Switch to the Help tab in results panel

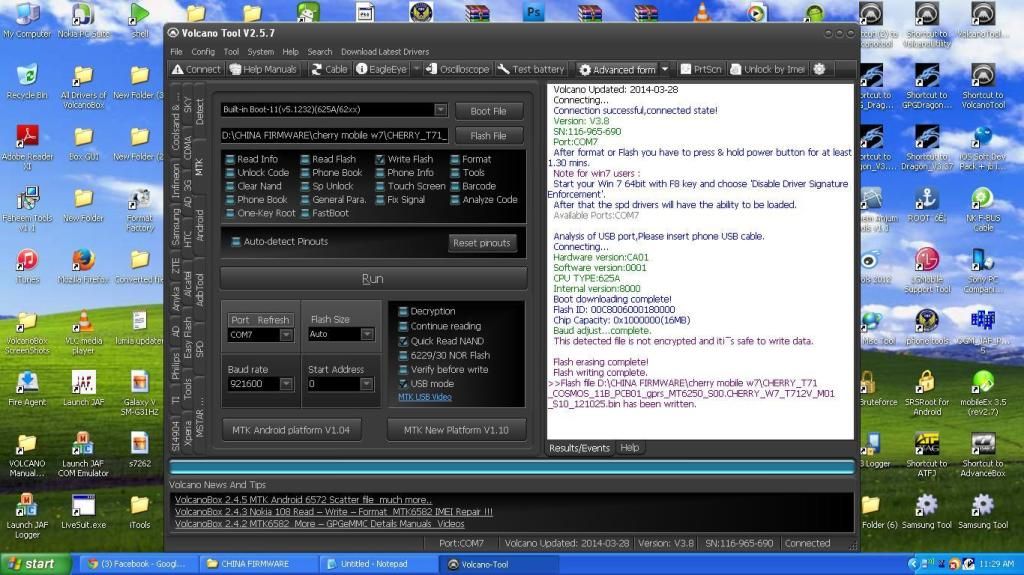[630, 448]
